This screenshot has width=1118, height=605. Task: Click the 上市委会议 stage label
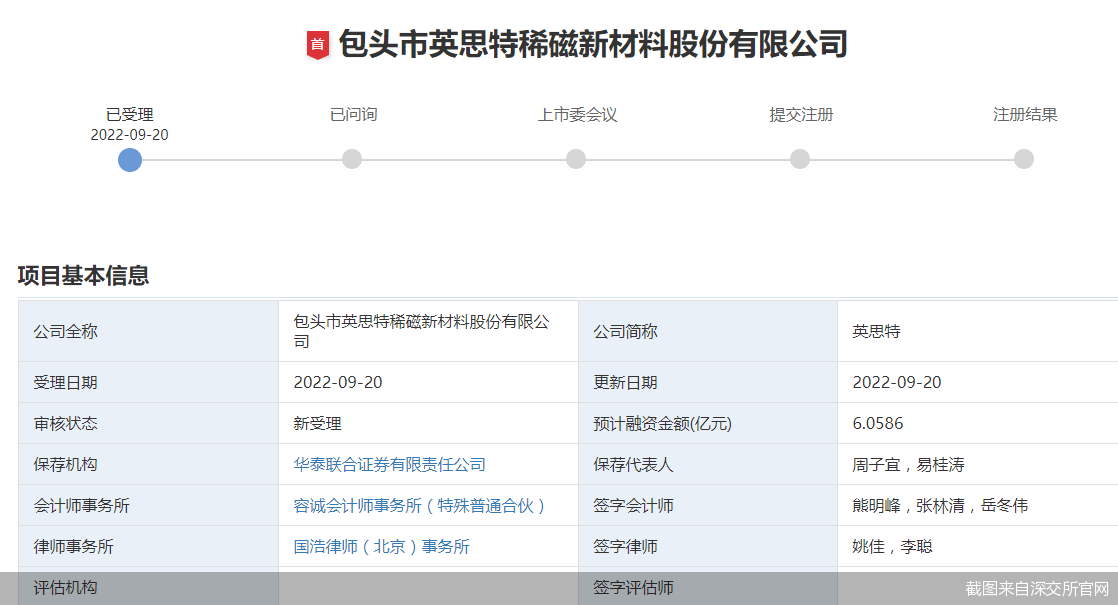pyautogui.click(x=578, y=115)
